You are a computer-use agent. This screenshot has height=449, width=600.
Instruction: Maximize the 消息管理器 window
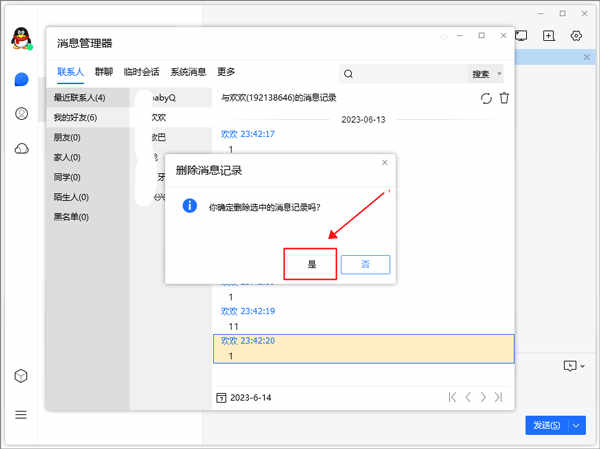click(x=482, y=36)
